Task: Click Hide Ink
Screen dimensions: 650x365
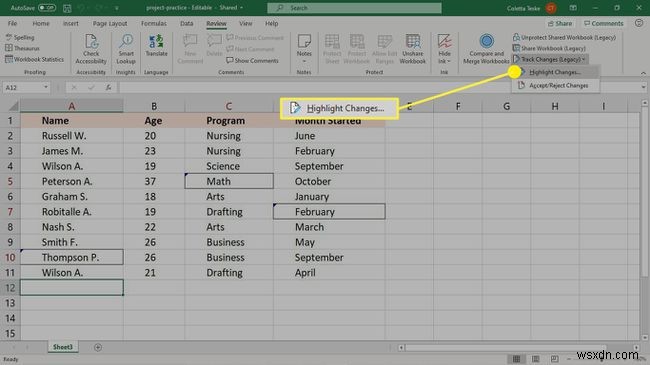Action: [x=444, y=49]
